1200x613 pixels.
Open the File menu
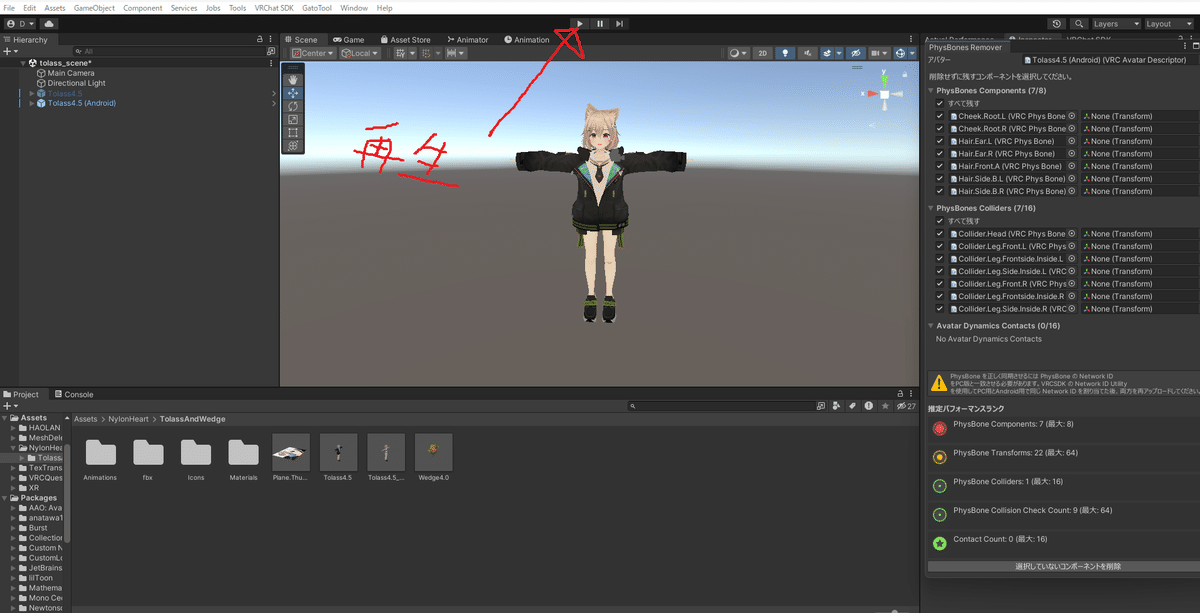click(x=9, y=8)
